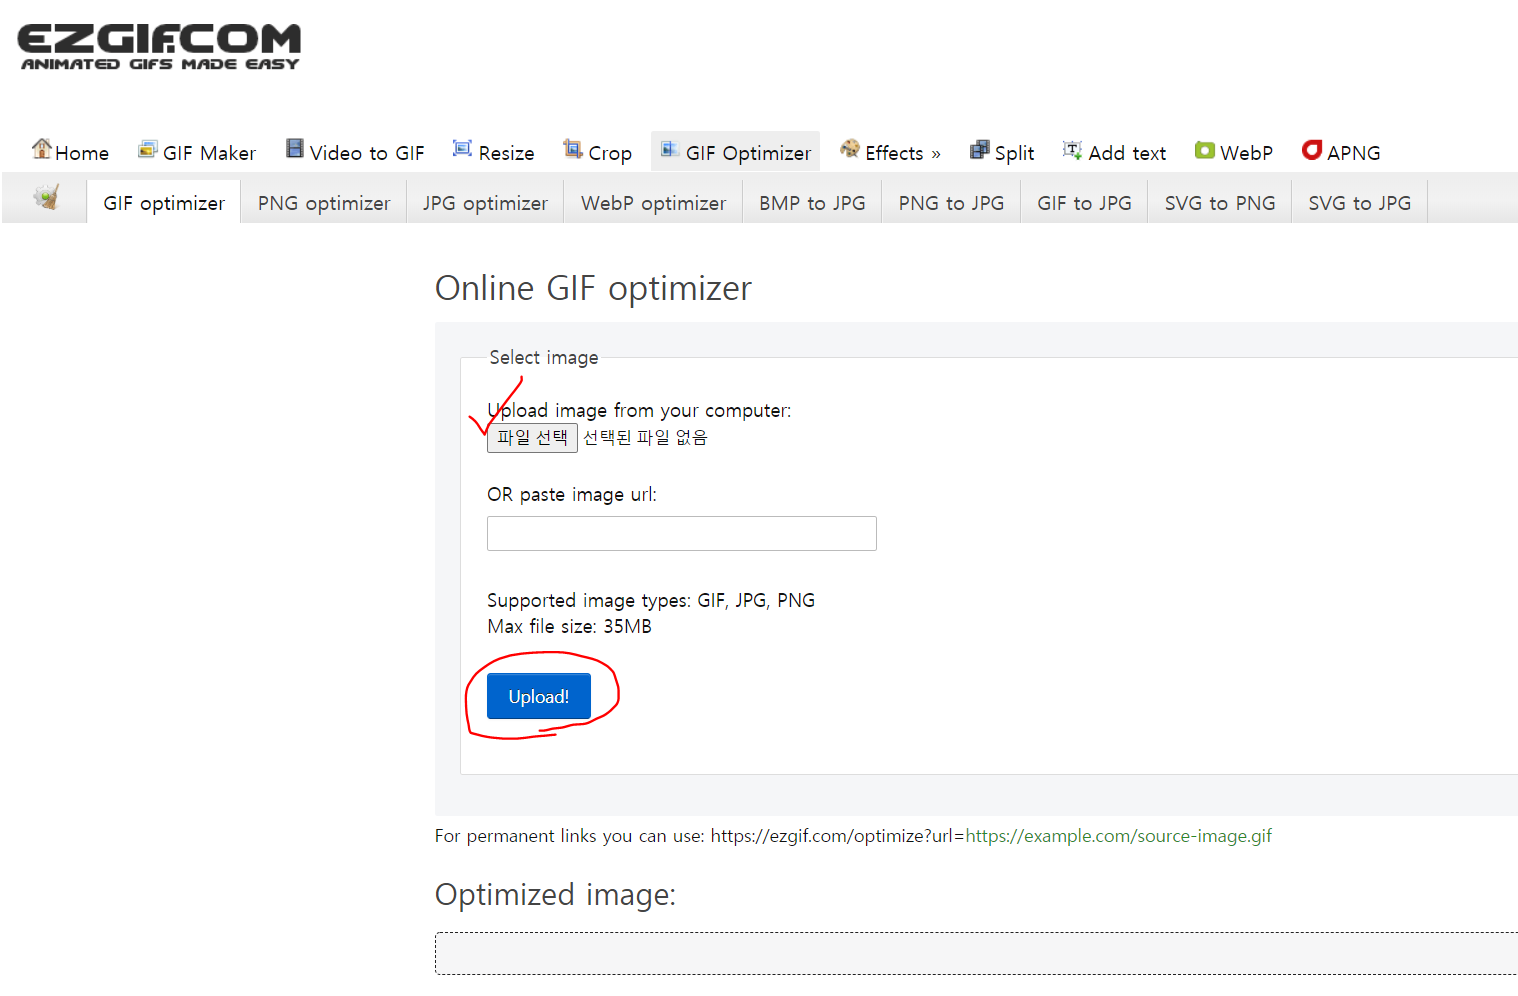Switch to JPG optimizer tab

485,202
